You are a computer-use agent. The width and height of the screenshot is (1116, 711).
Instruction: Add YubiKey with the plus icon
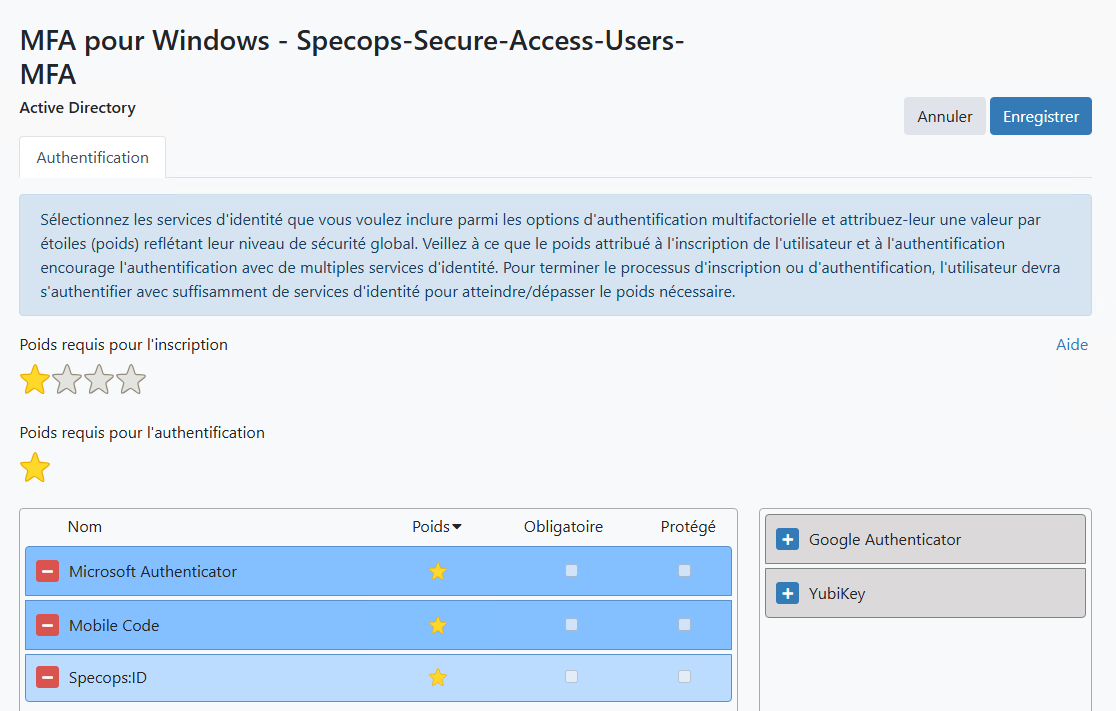pos(787,593)
